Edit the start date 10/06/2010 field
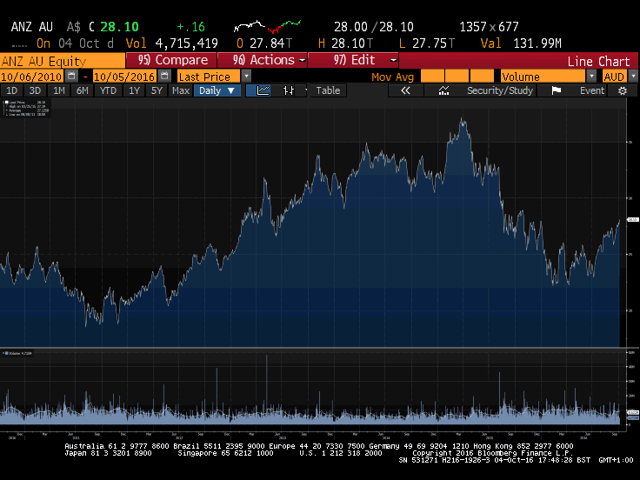Screen dimensions: 640x480 31,76
